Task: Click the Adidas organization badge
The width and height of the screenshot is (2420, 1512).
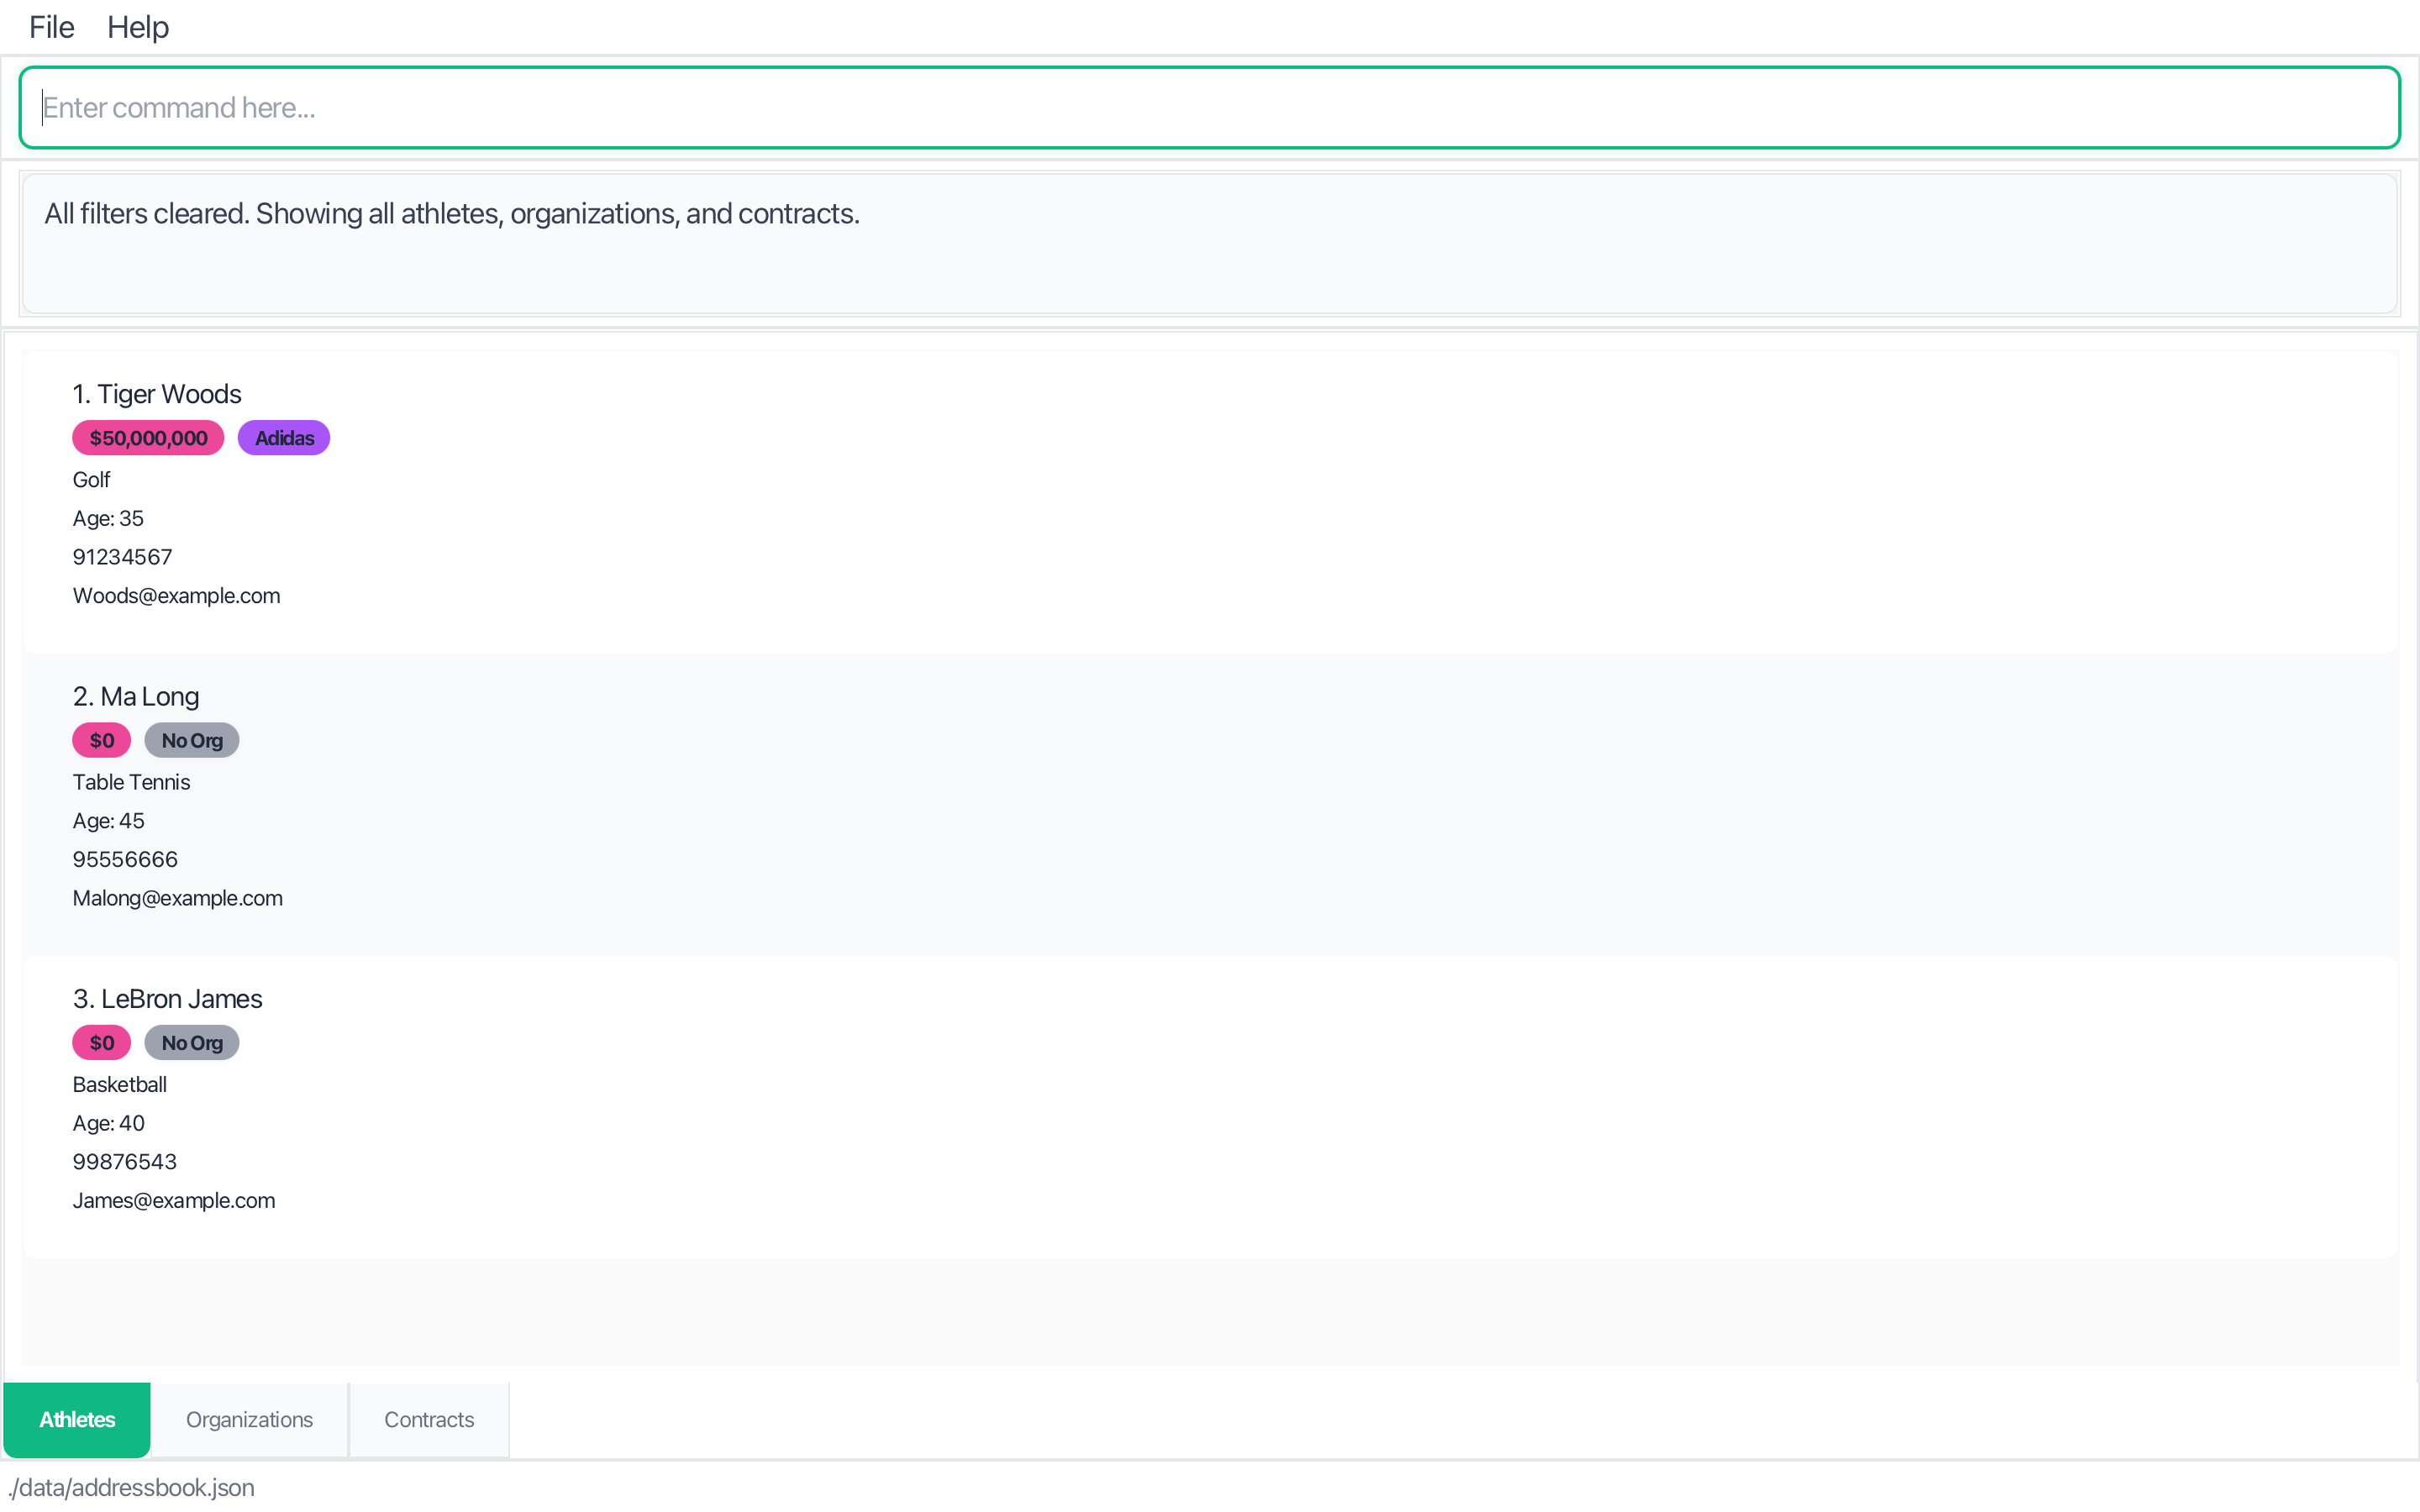Action: click(284, 438)
